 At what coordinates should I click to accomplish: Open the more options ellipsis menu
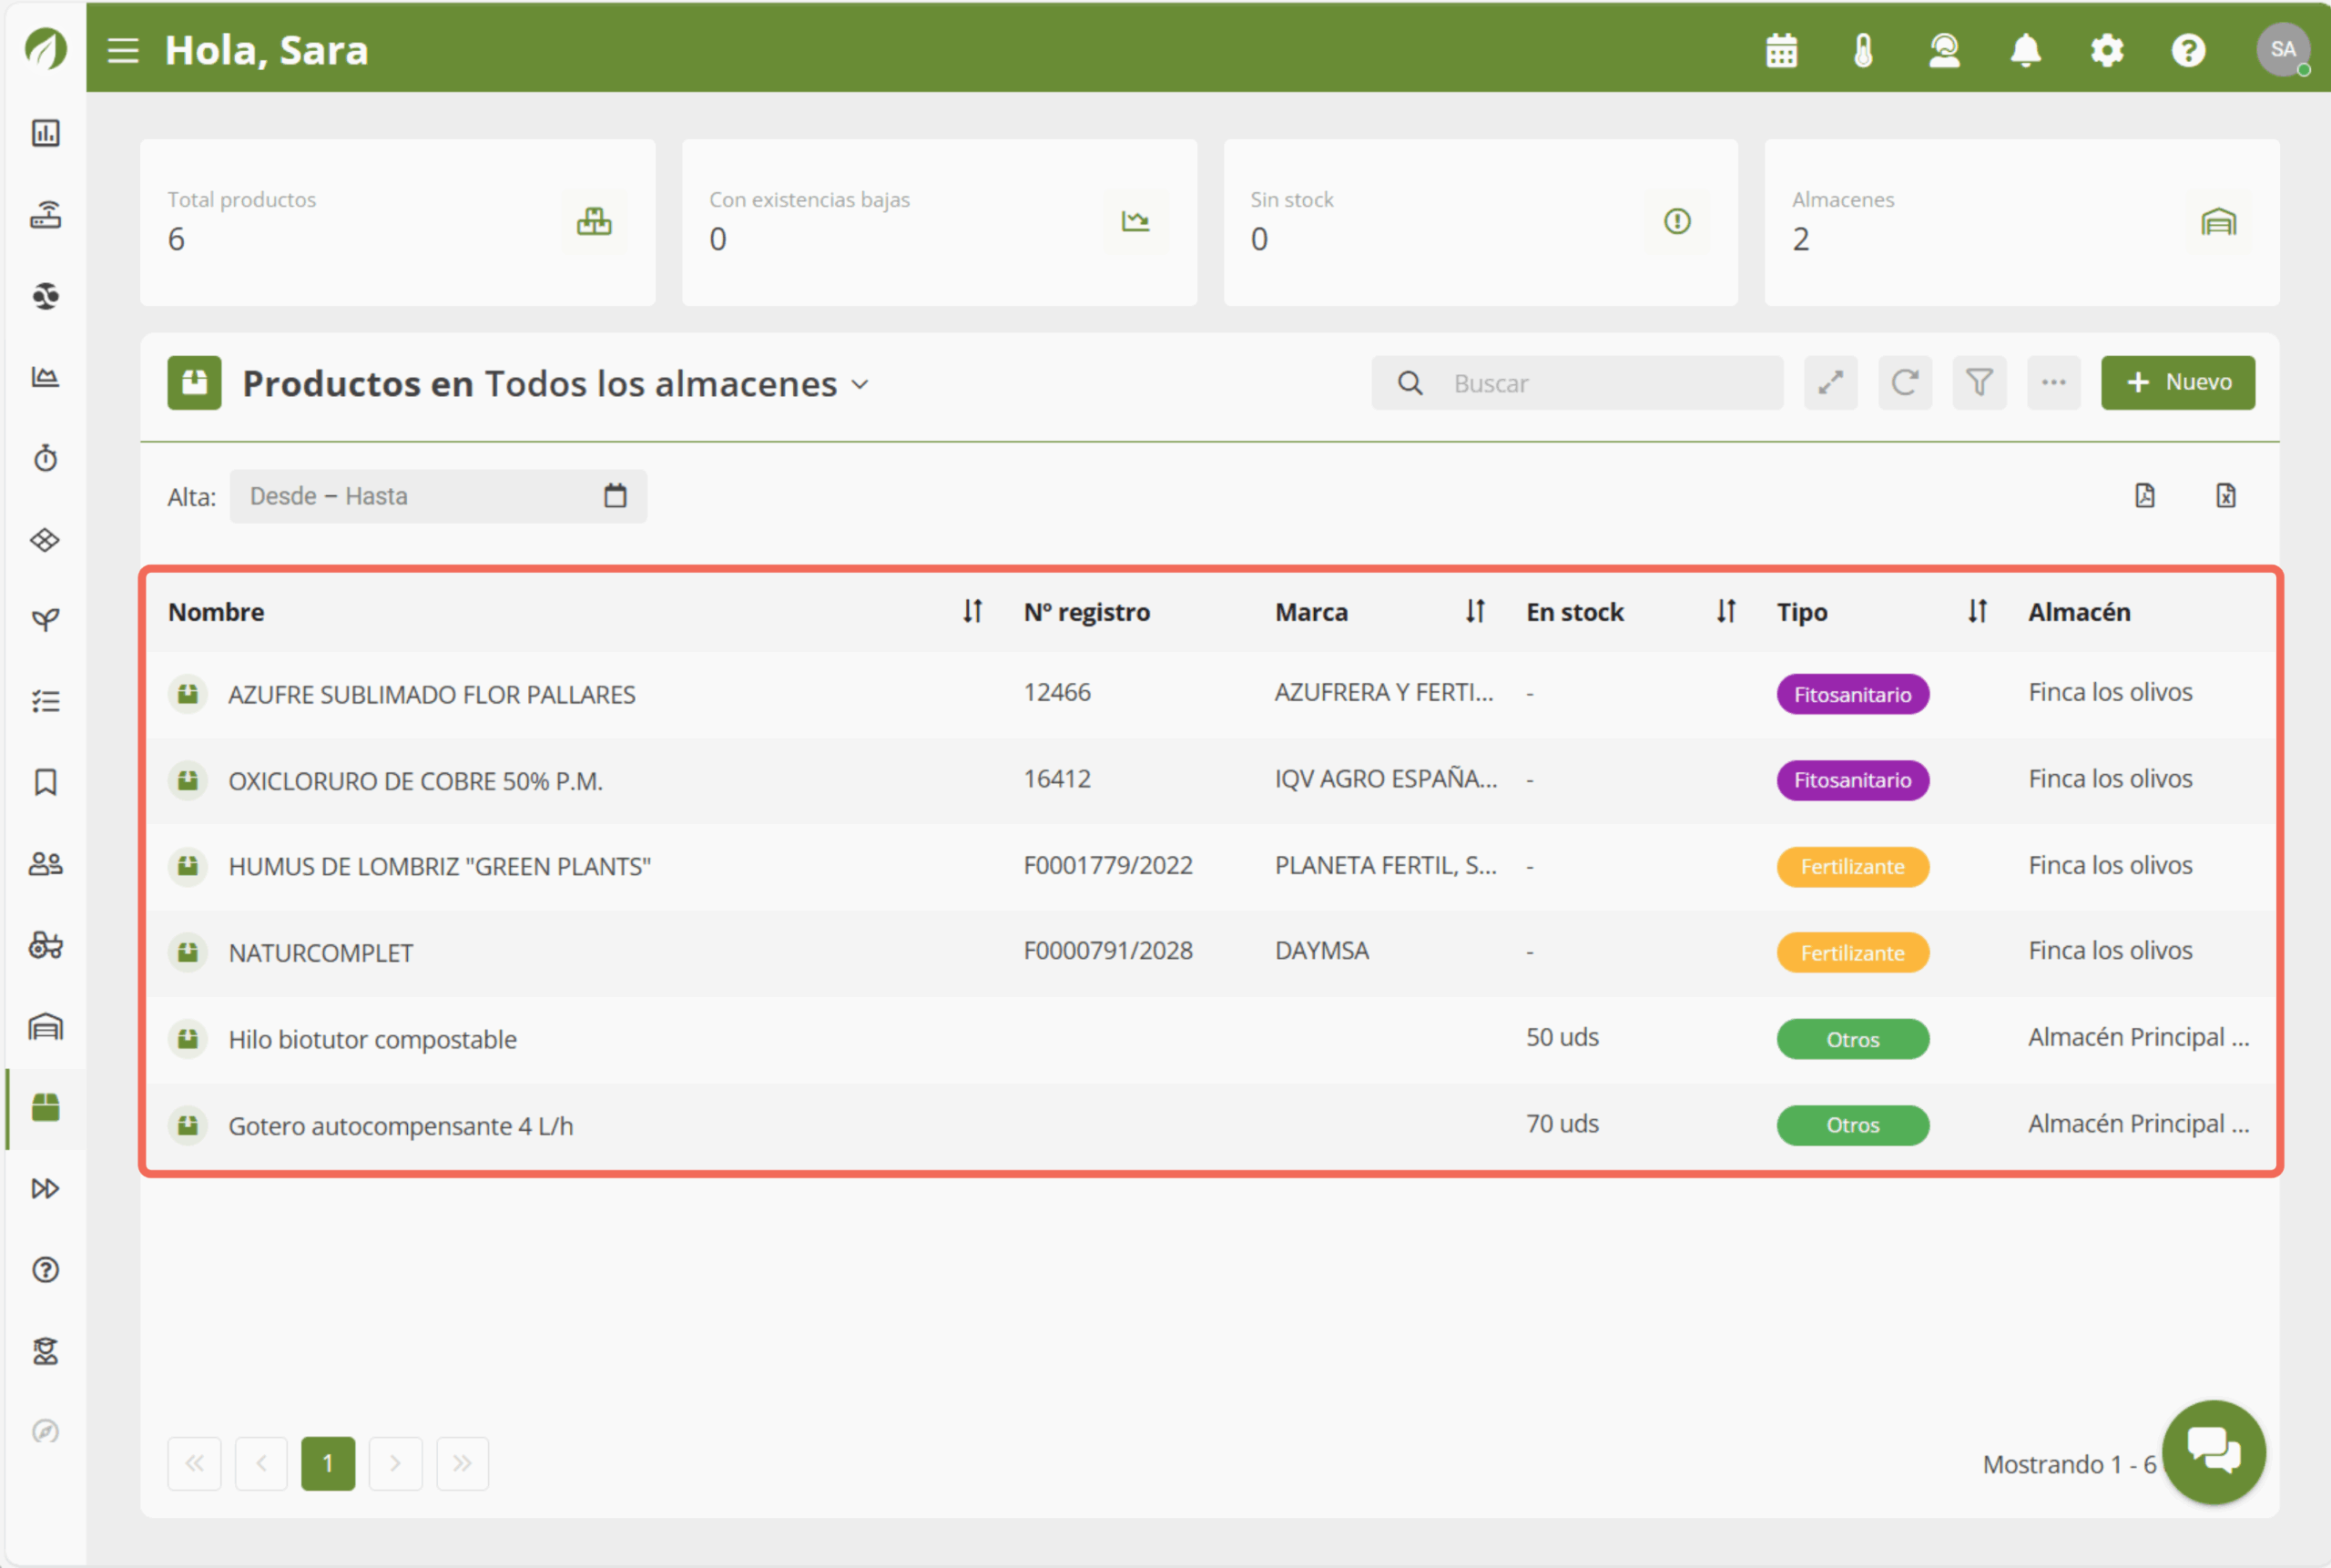(x=2053, y=383)
